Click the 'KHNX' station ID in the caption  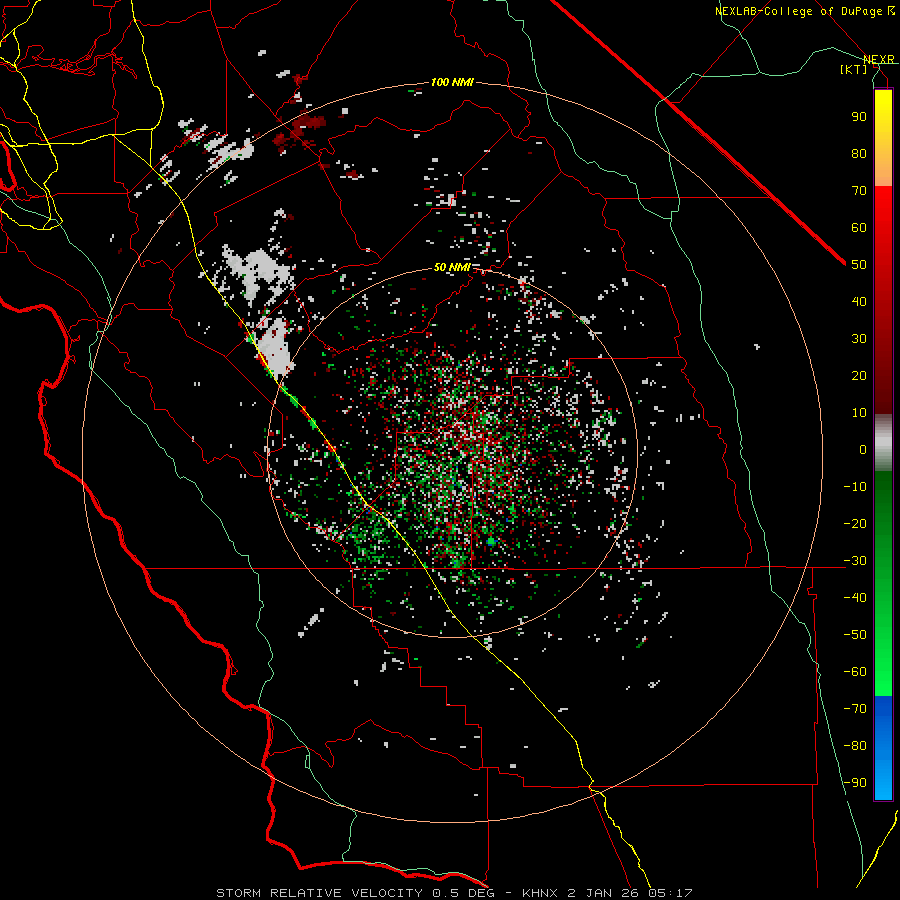541,893
